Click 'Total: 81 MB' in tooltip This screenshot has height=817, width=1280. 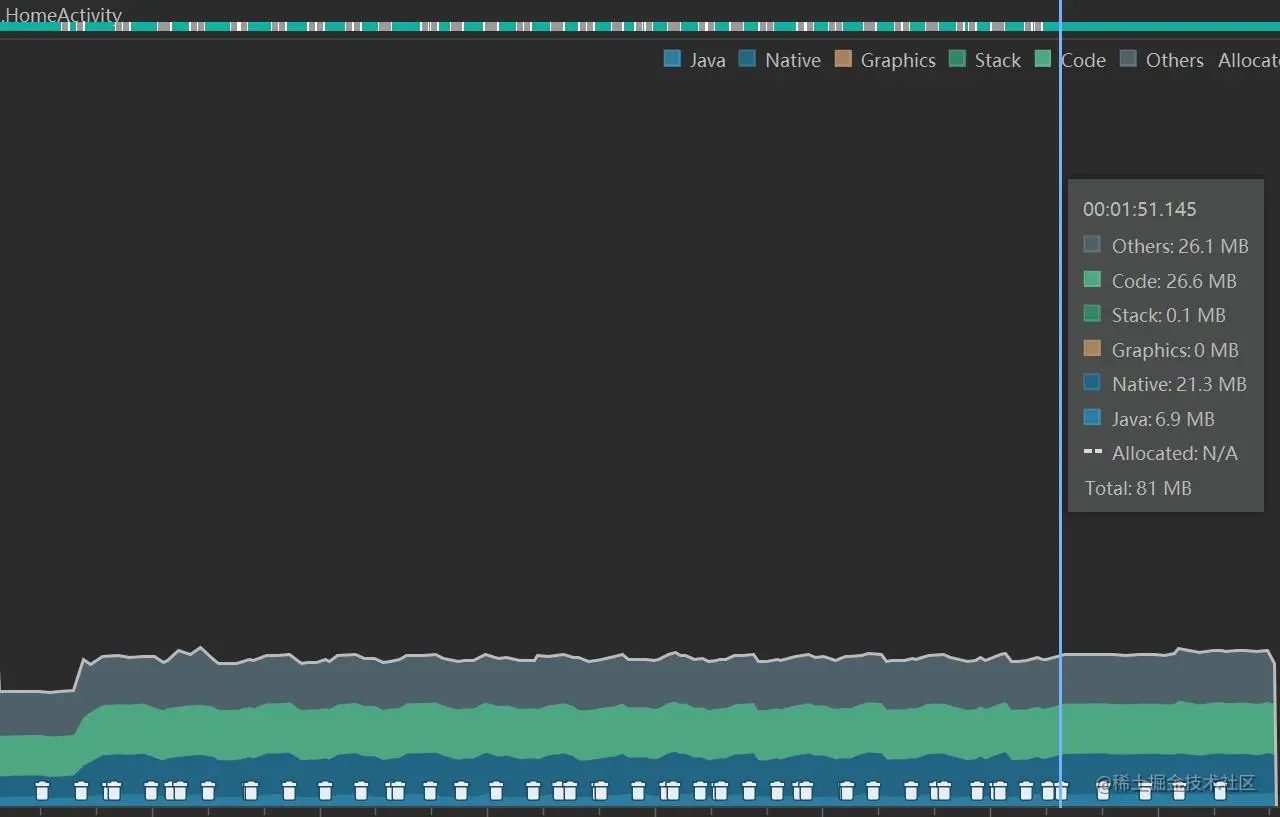click(x=1138, y=488)
